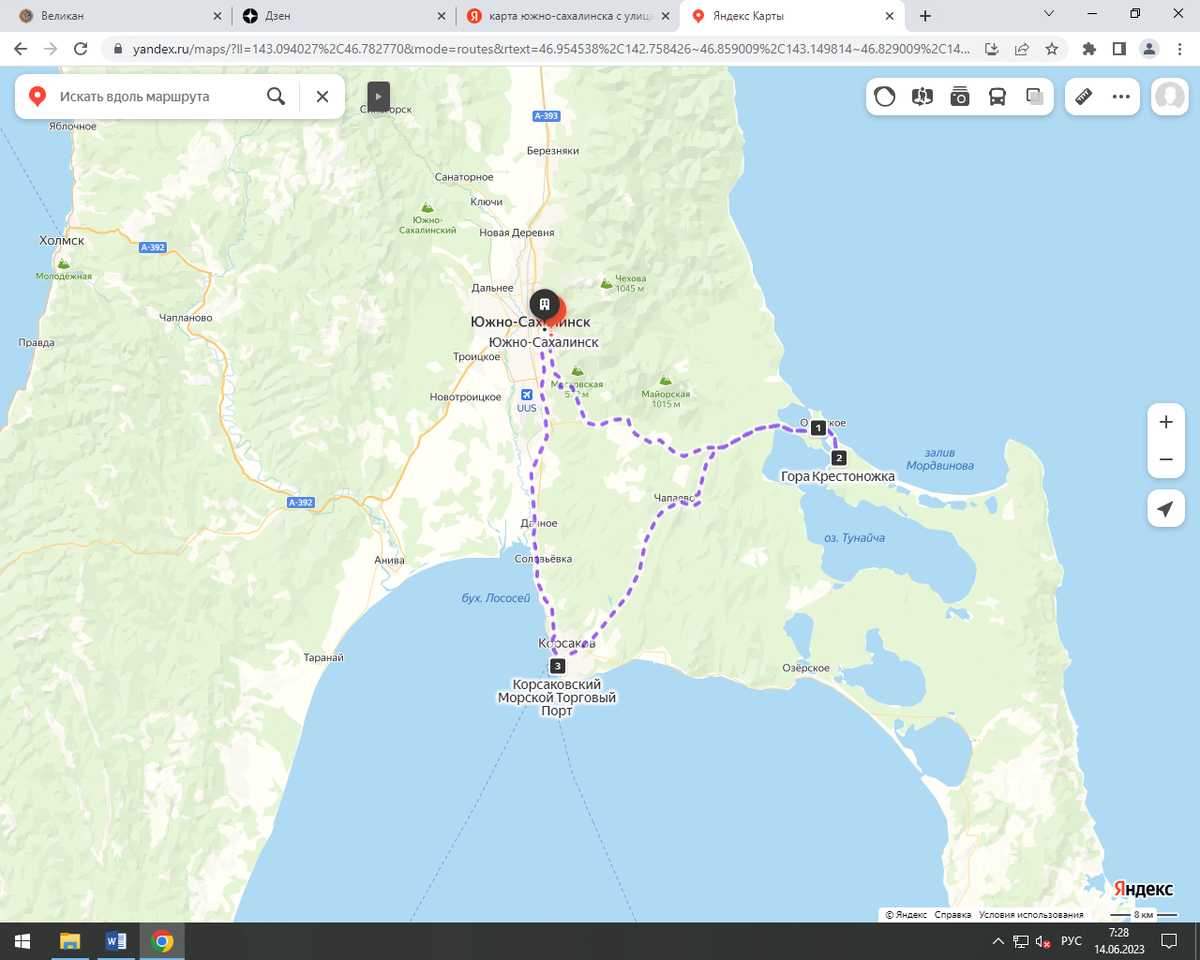
Task: Close the Дзен tab
Action: point(441,16)
